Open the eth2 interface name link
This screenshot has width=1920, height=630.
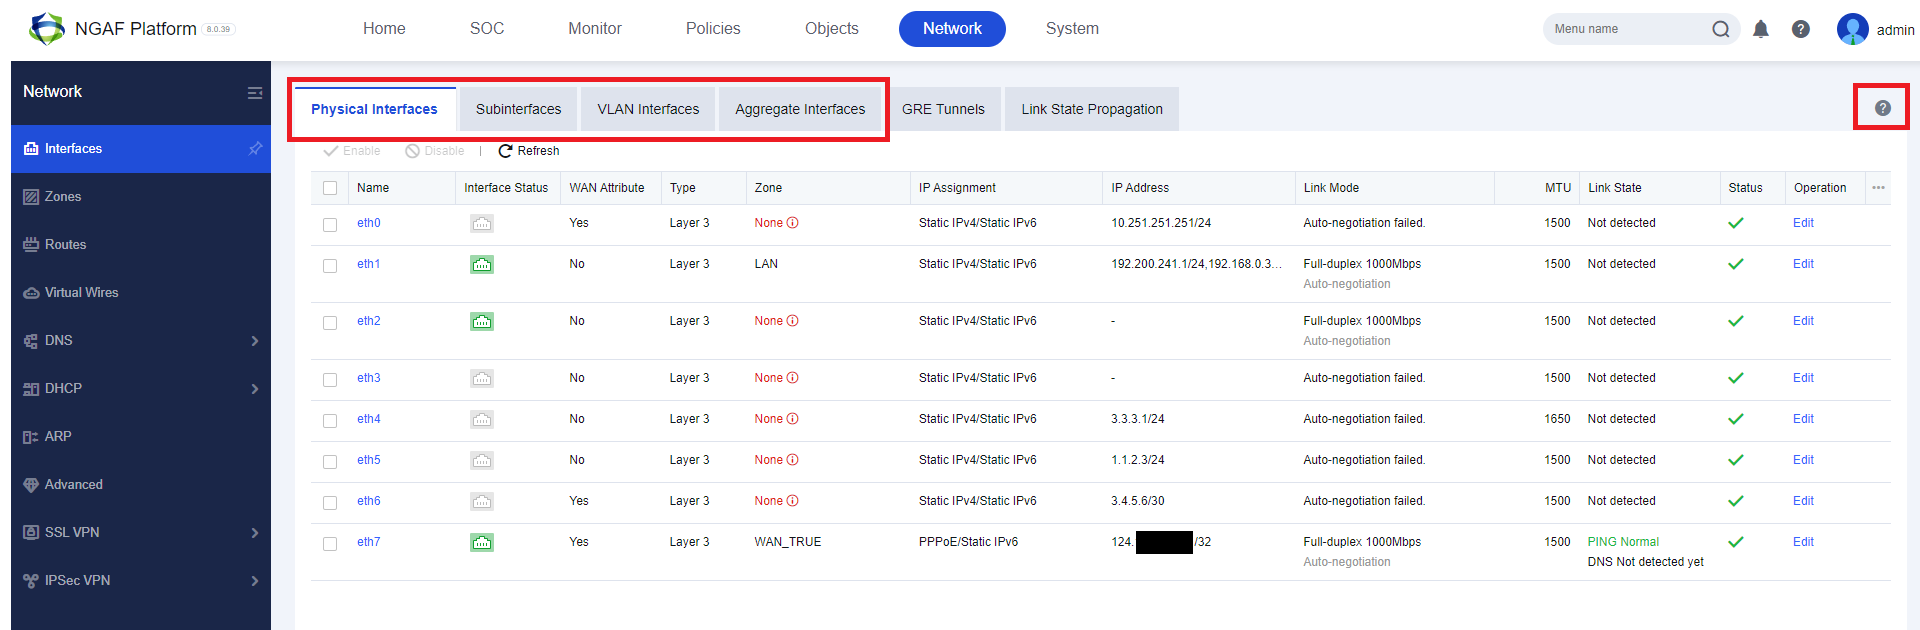(x=368, y=321)
